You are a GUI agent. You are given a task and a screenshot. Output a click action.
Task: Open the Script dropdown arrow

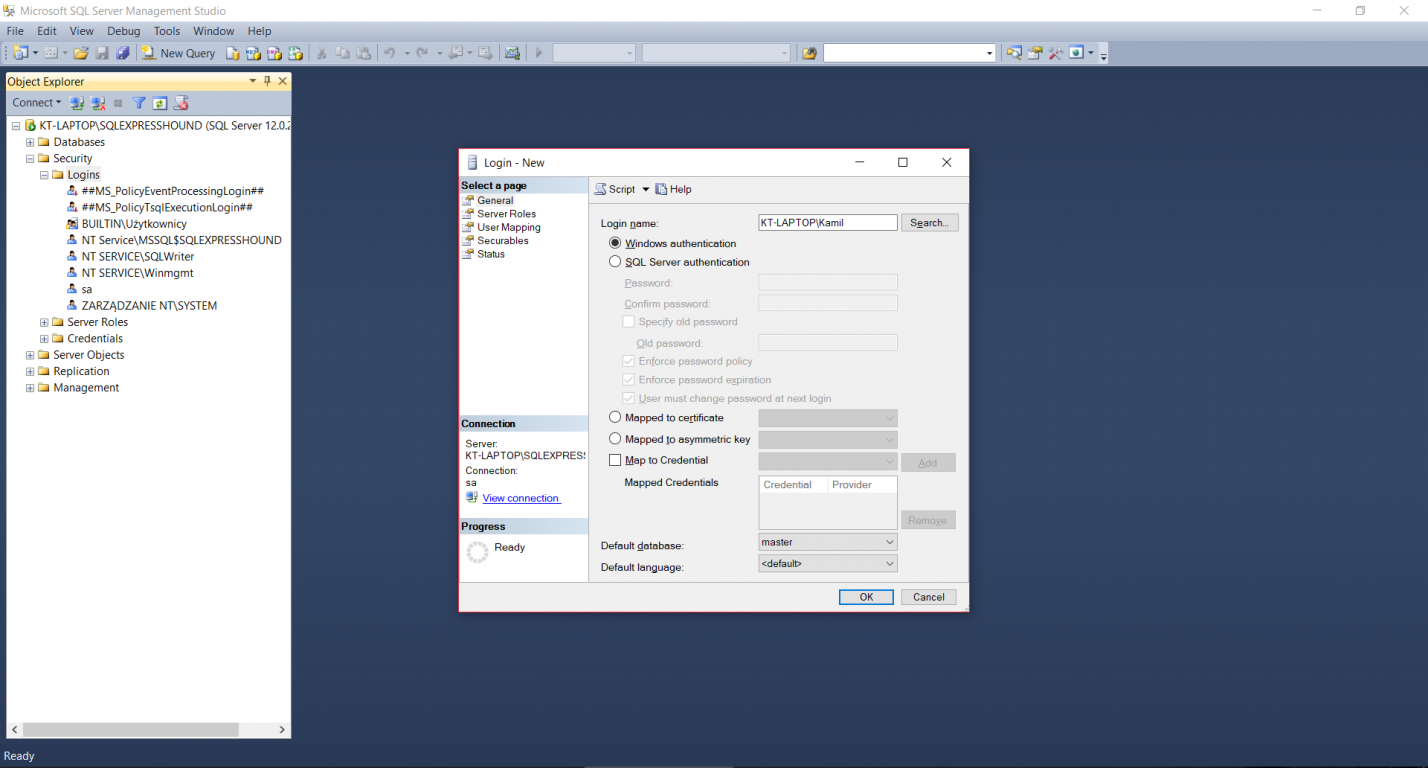(645, 189)
